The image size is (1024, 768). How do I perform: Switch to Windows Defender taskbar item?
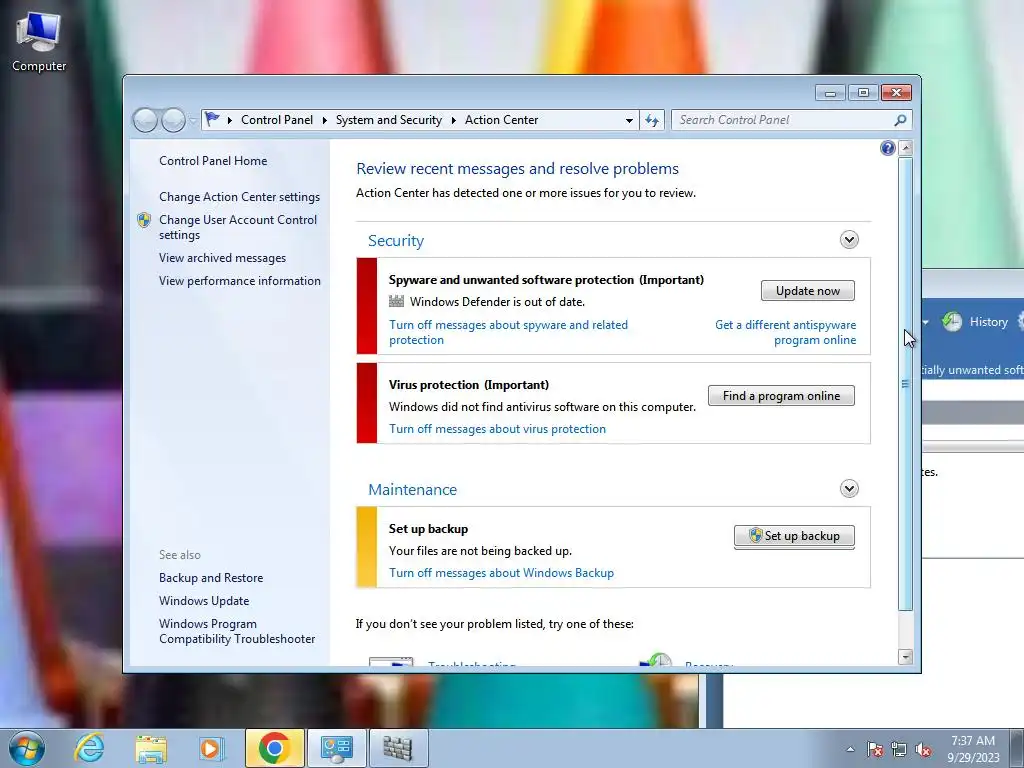pyautogui.click(x=398, y=748)
